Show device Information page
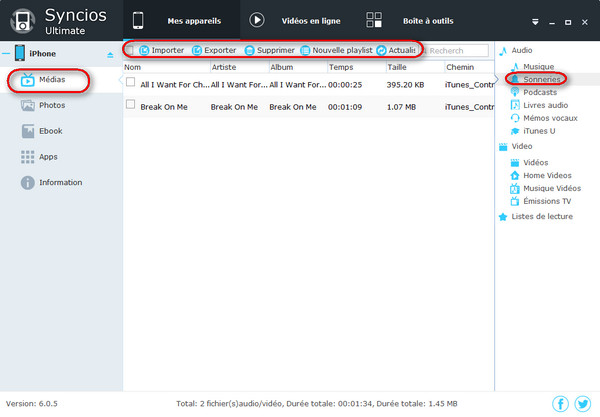Viewport: 600px width, 417px height. coord(58,183)
